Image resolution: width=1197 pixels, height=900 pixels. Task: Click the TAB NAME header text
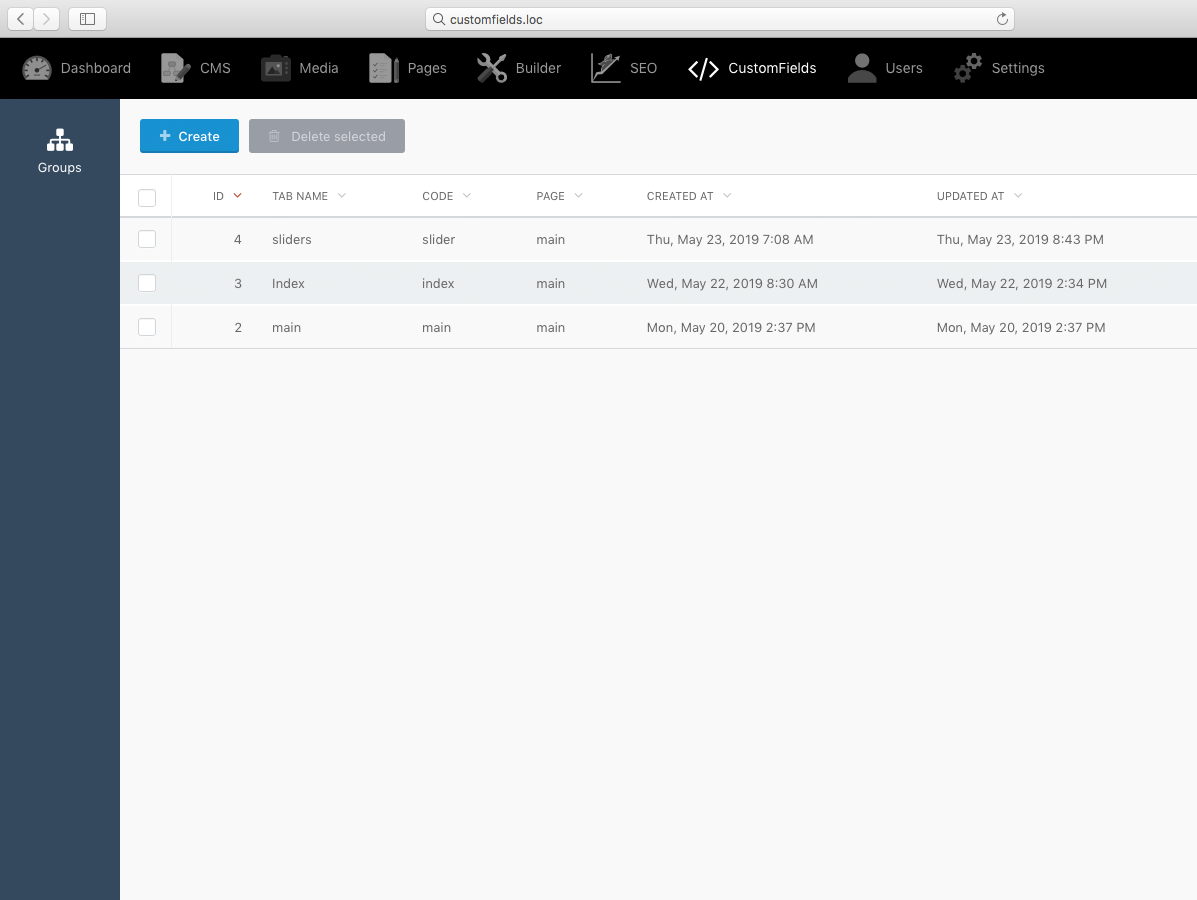[300, 196]
